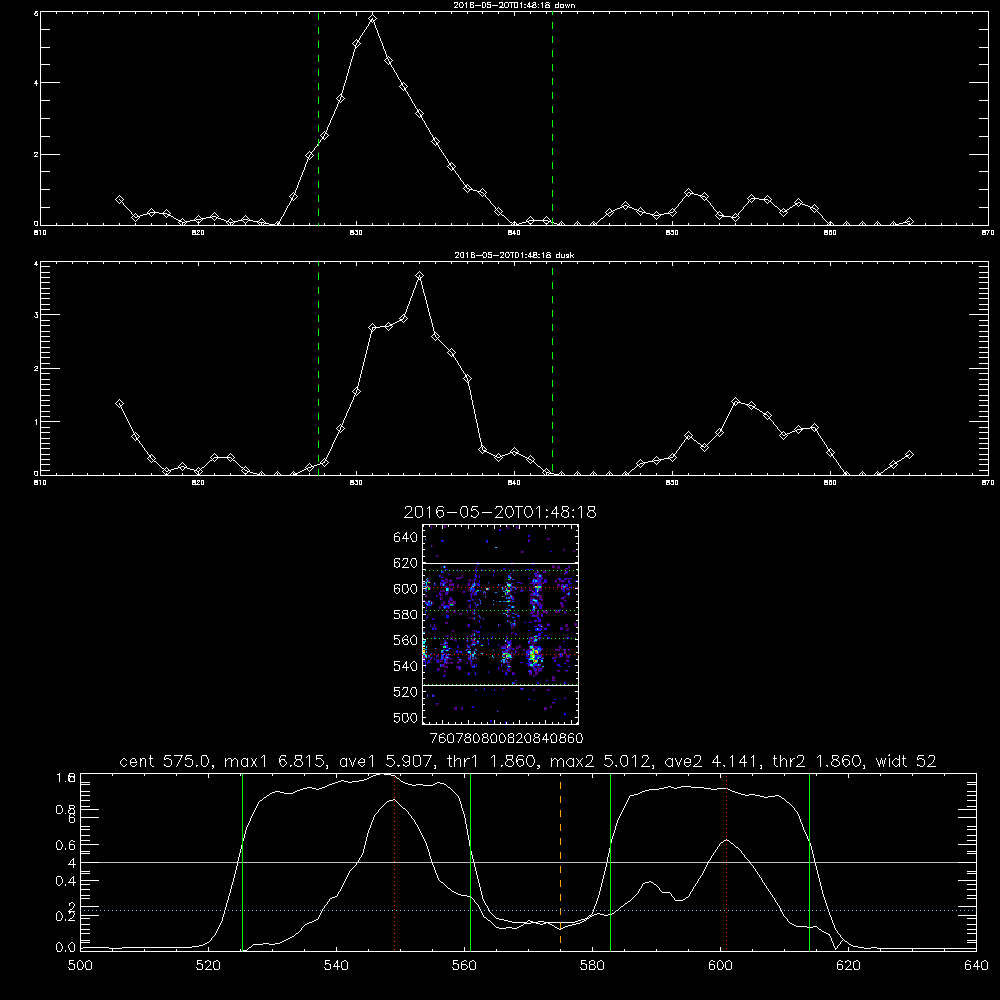Screen dimensions: 1000x1000
Task: Click the y-axis label '520' beside the color image
Action: (406, 692)
